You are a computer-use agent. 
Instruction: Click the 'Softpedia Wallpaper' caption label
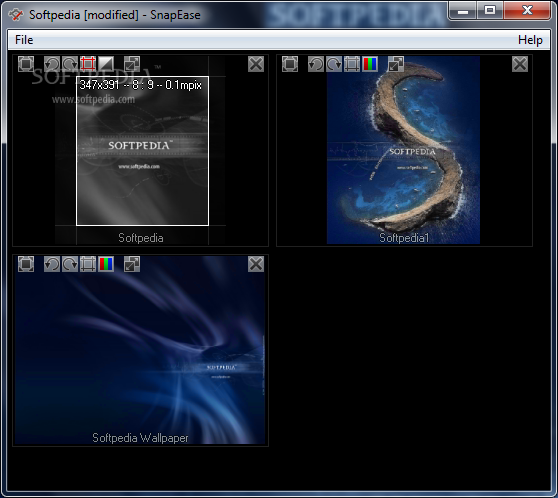[140, 438]
